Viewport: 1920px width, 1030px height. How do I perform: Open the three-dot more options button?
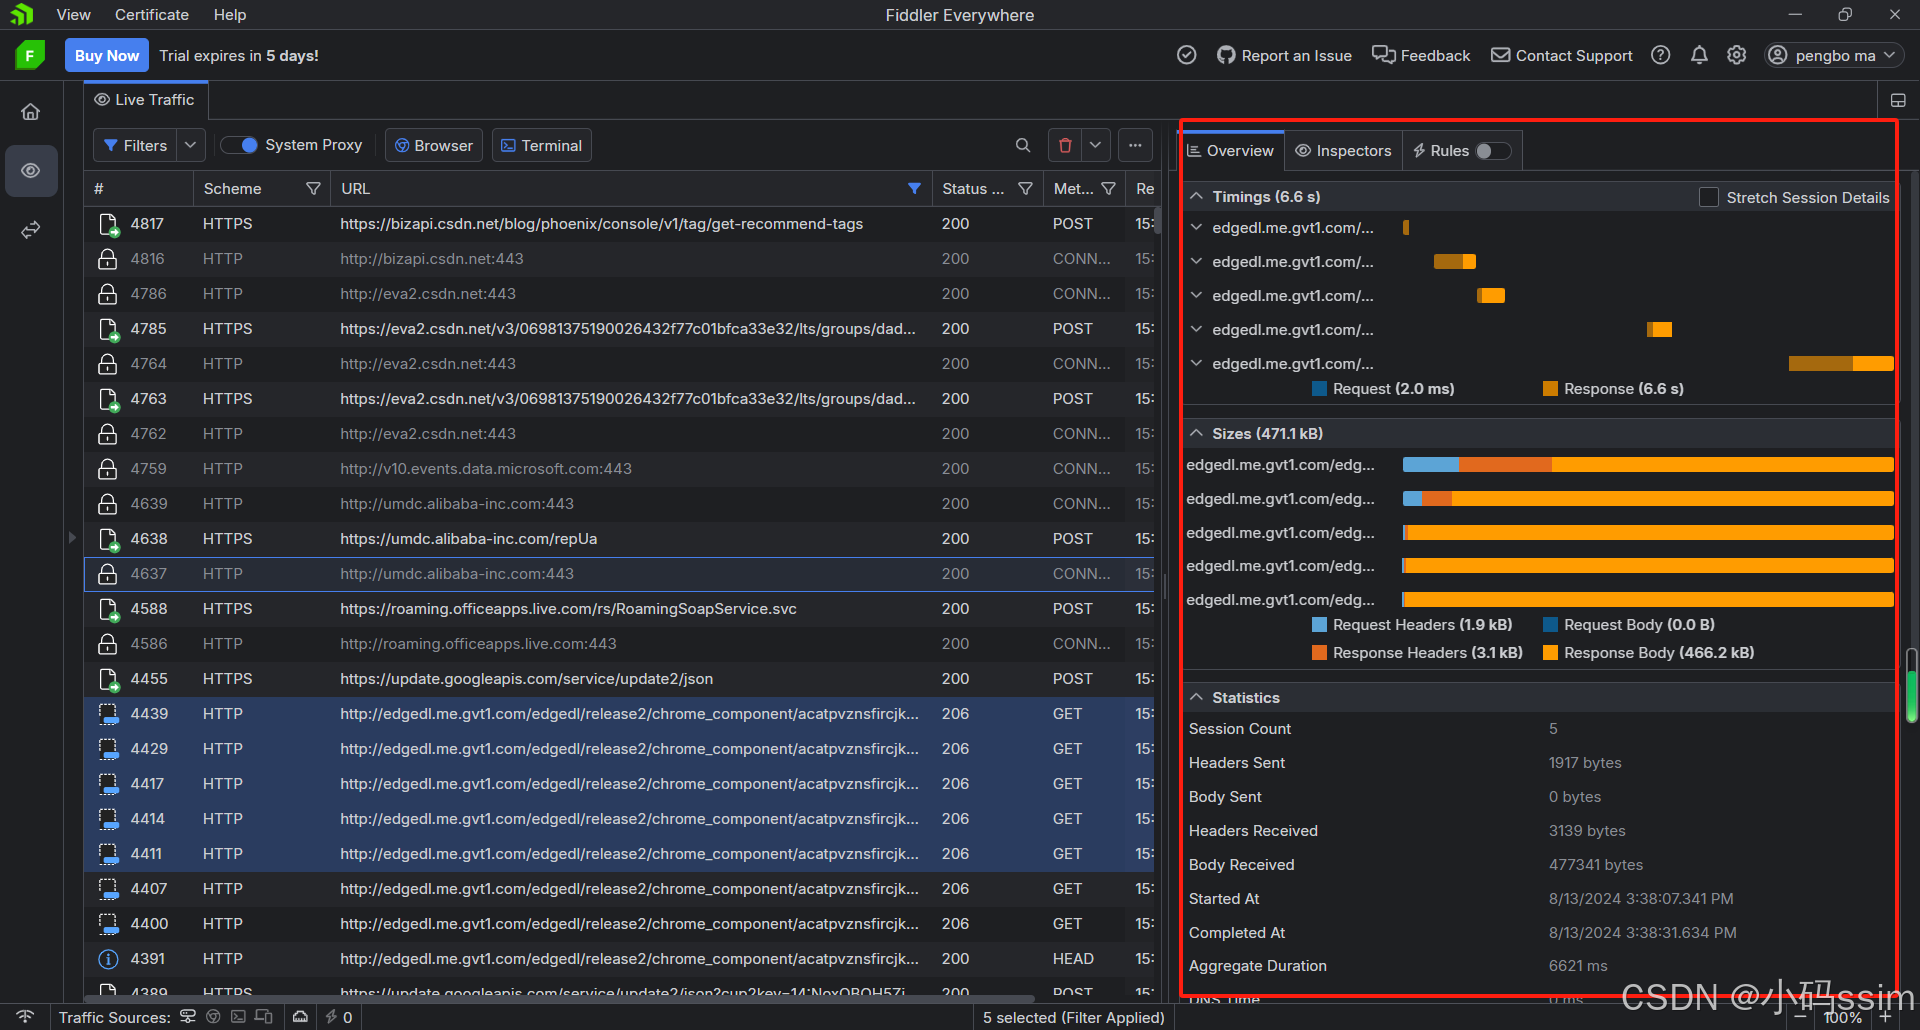click(x=1135, y=146)
